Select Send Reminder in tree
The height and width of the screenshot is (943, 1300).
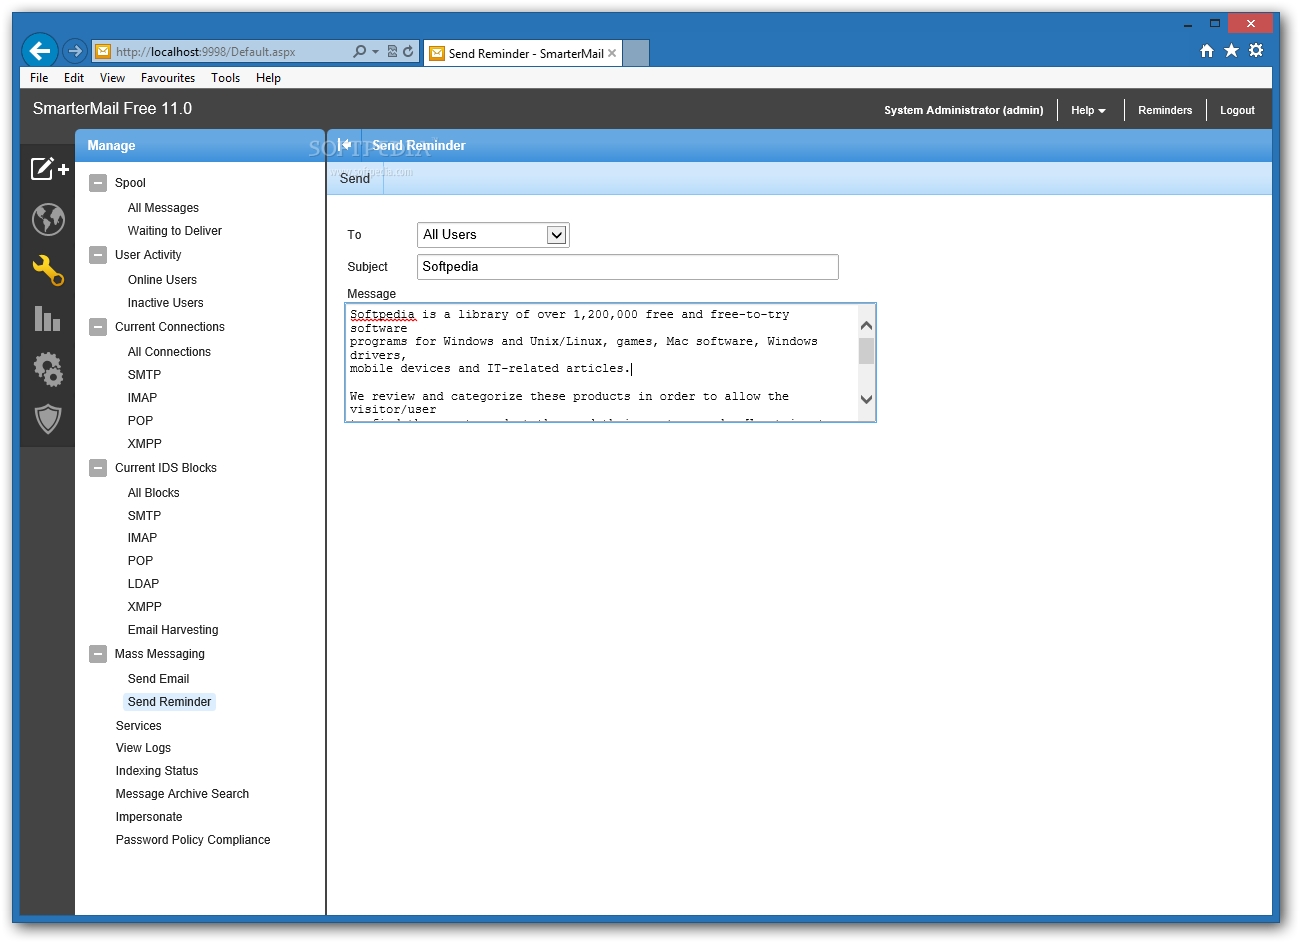pyautogui.click(x=169, y=702)
